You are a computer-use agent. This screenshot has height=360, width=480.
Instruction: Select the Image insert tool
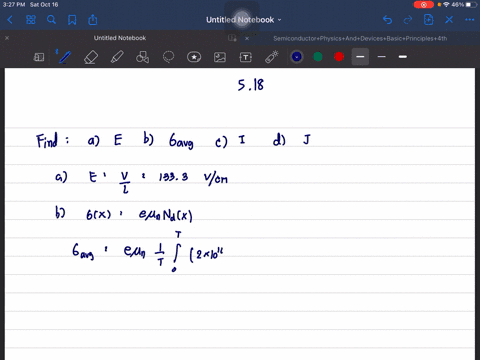coord(220,57)
